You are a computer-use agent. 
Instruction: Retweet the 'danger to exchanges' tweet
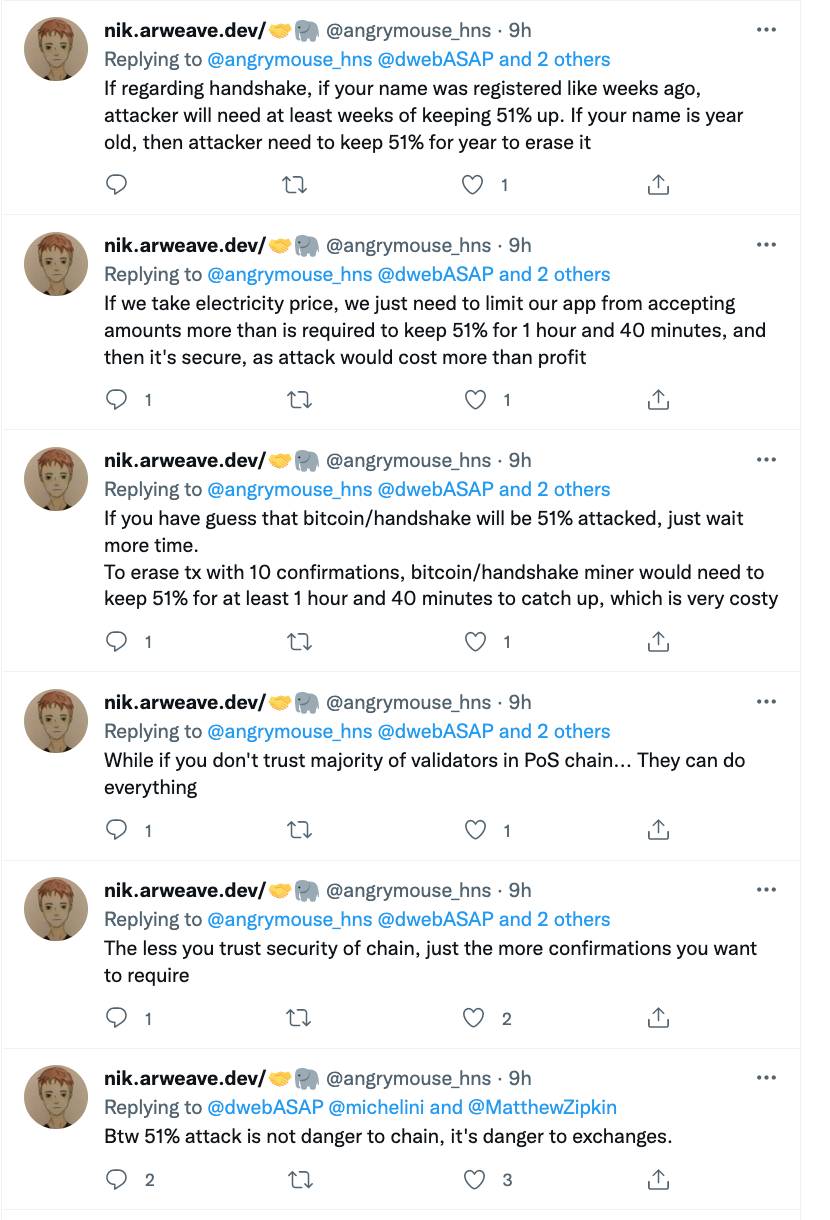(297, 1180)
